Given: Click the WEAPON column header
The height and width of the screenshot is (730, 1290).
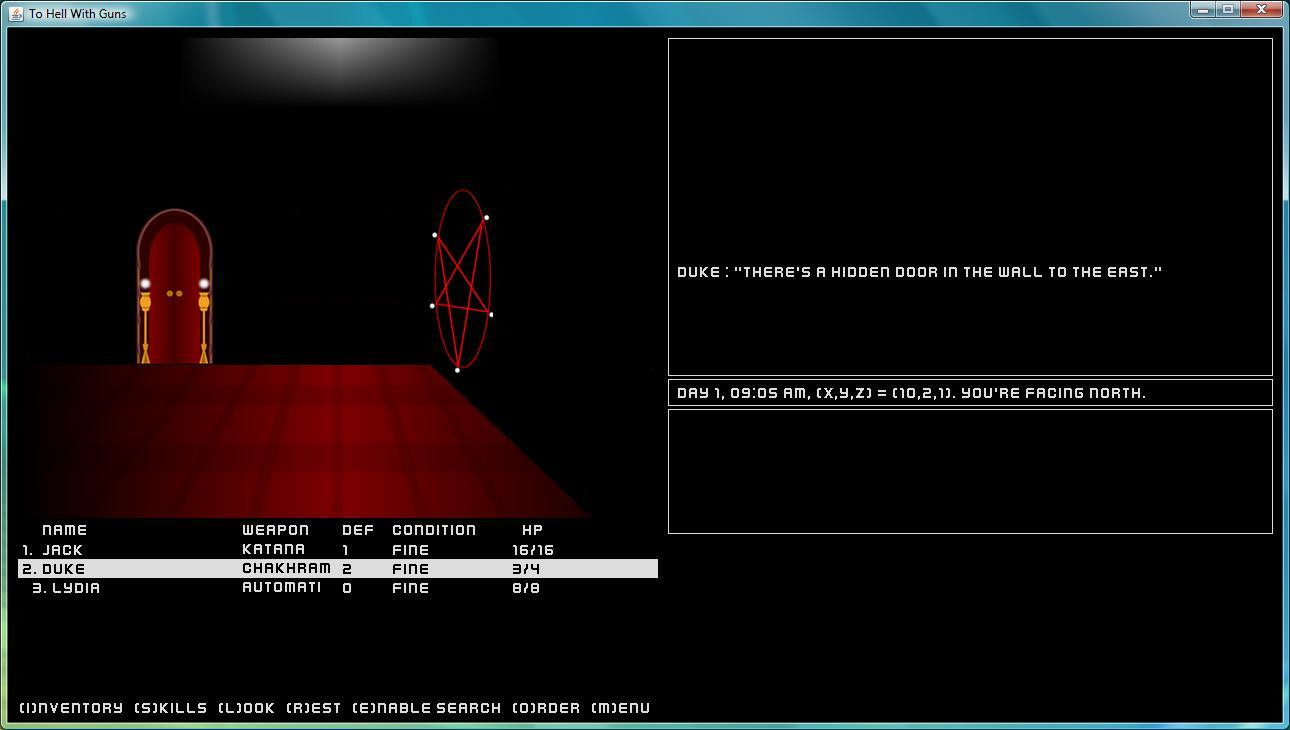Looking at the screenshot, I should [276, 530].
